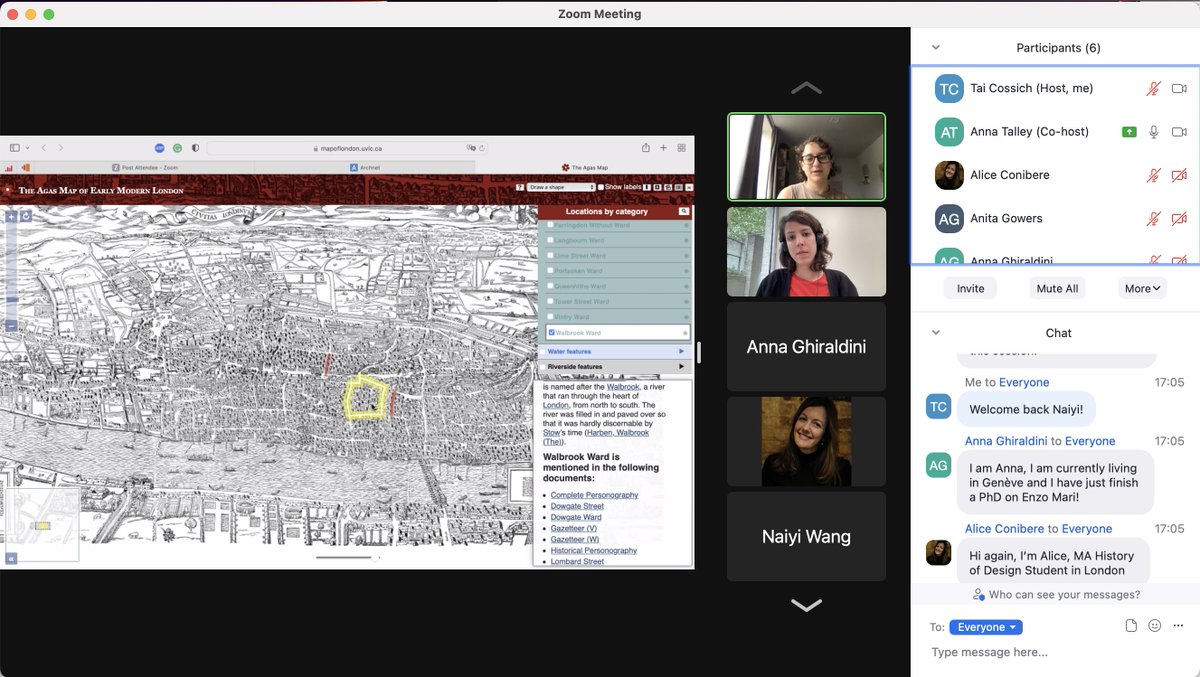Image resolution: width=1200 pixels, height=677 pixels.
Task: Expand the Water features category arrow
Action: [x=682, y=351]
